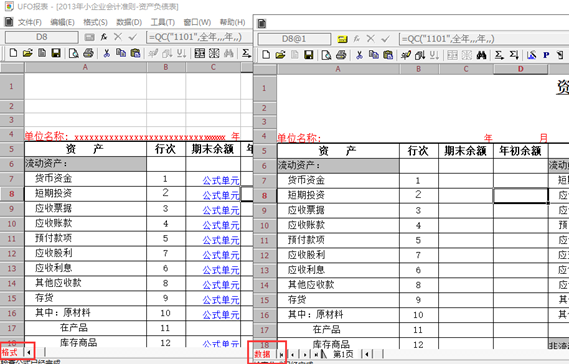
Task: Select the 第1页 page tab
Action: [x=343, y=354]
